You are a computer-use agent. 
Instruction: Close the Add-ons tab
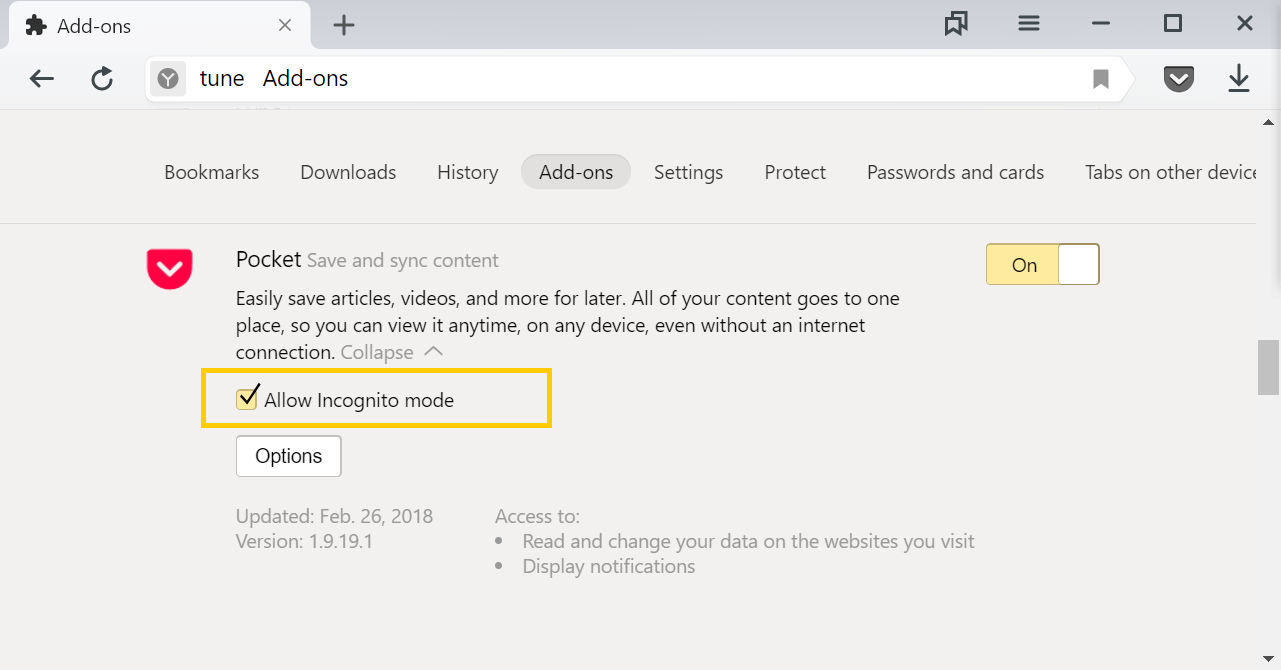point(285,25)
